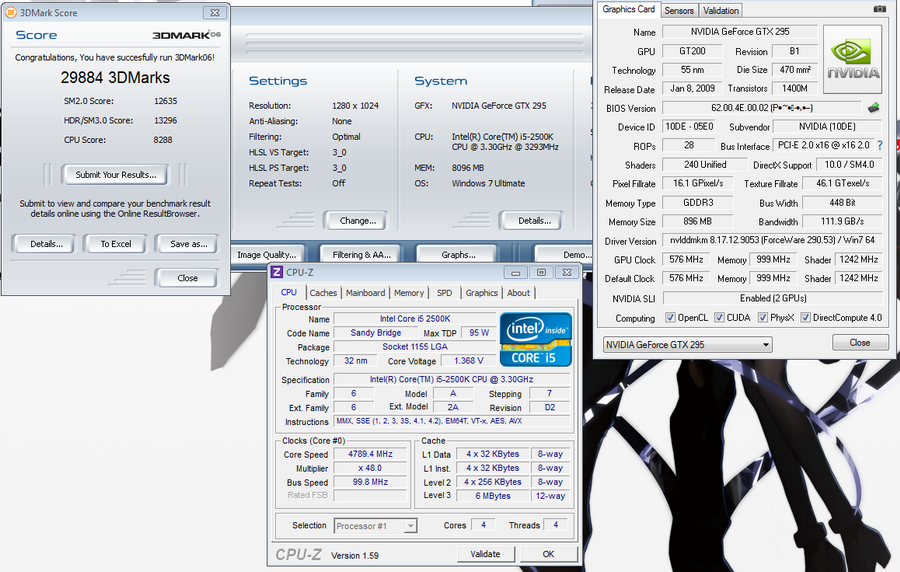Image resolution: width=900 pixels, height=572 pixels.
Task: Click the 3DMark Score window icon
Action: tap(11, 12)
